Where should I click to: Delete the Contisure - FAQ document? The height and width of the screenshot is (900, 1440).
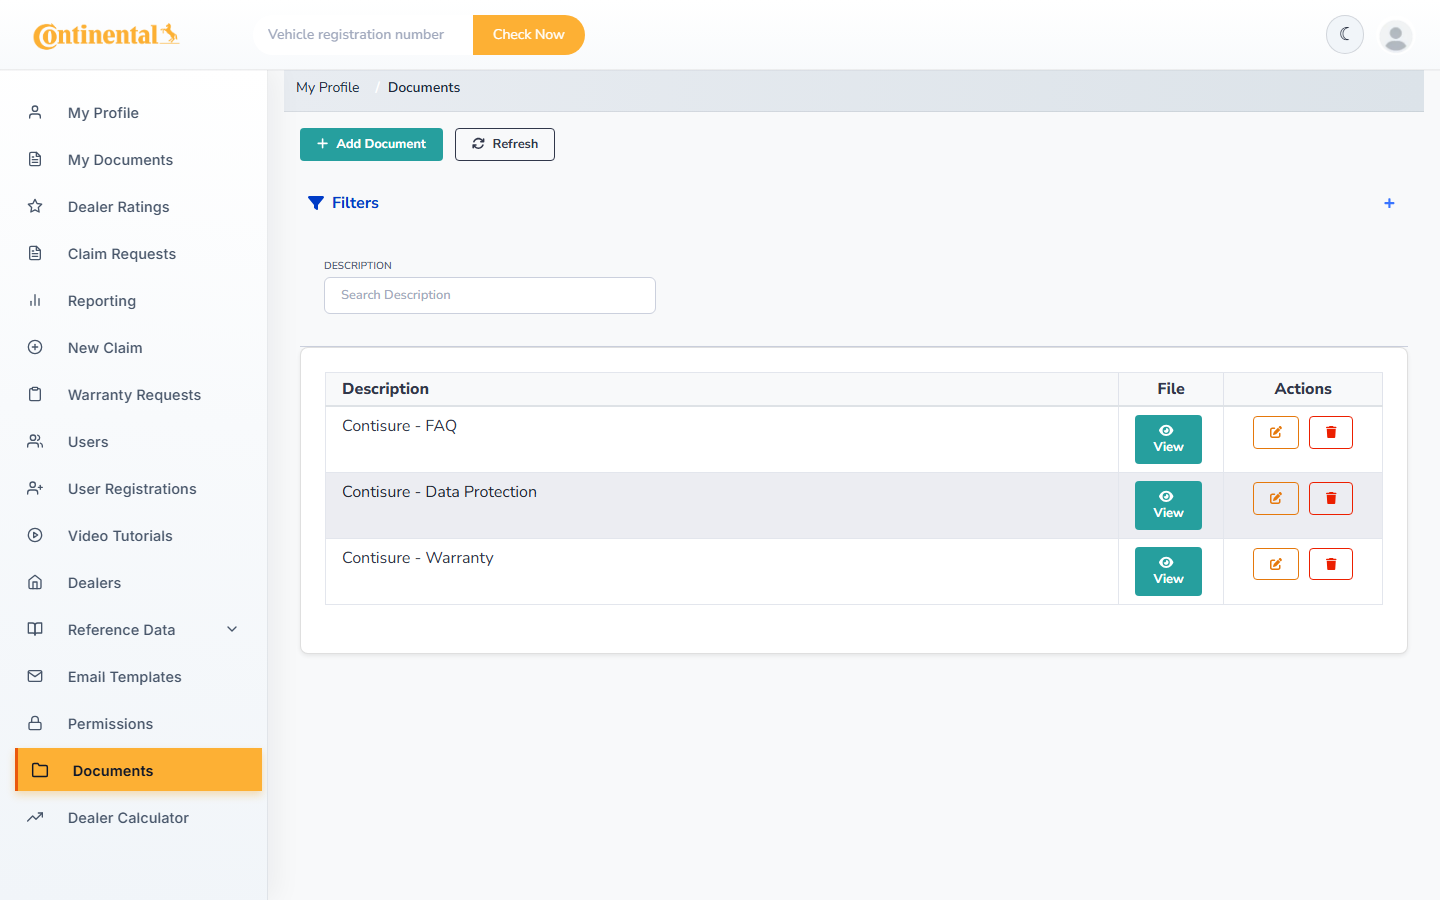[1331, 432]
